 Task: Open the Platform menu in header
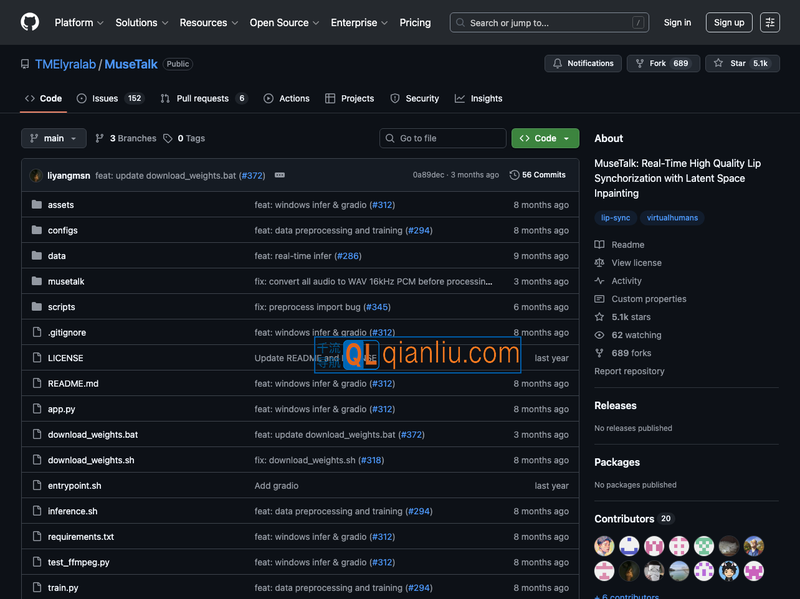click(79, 22)
